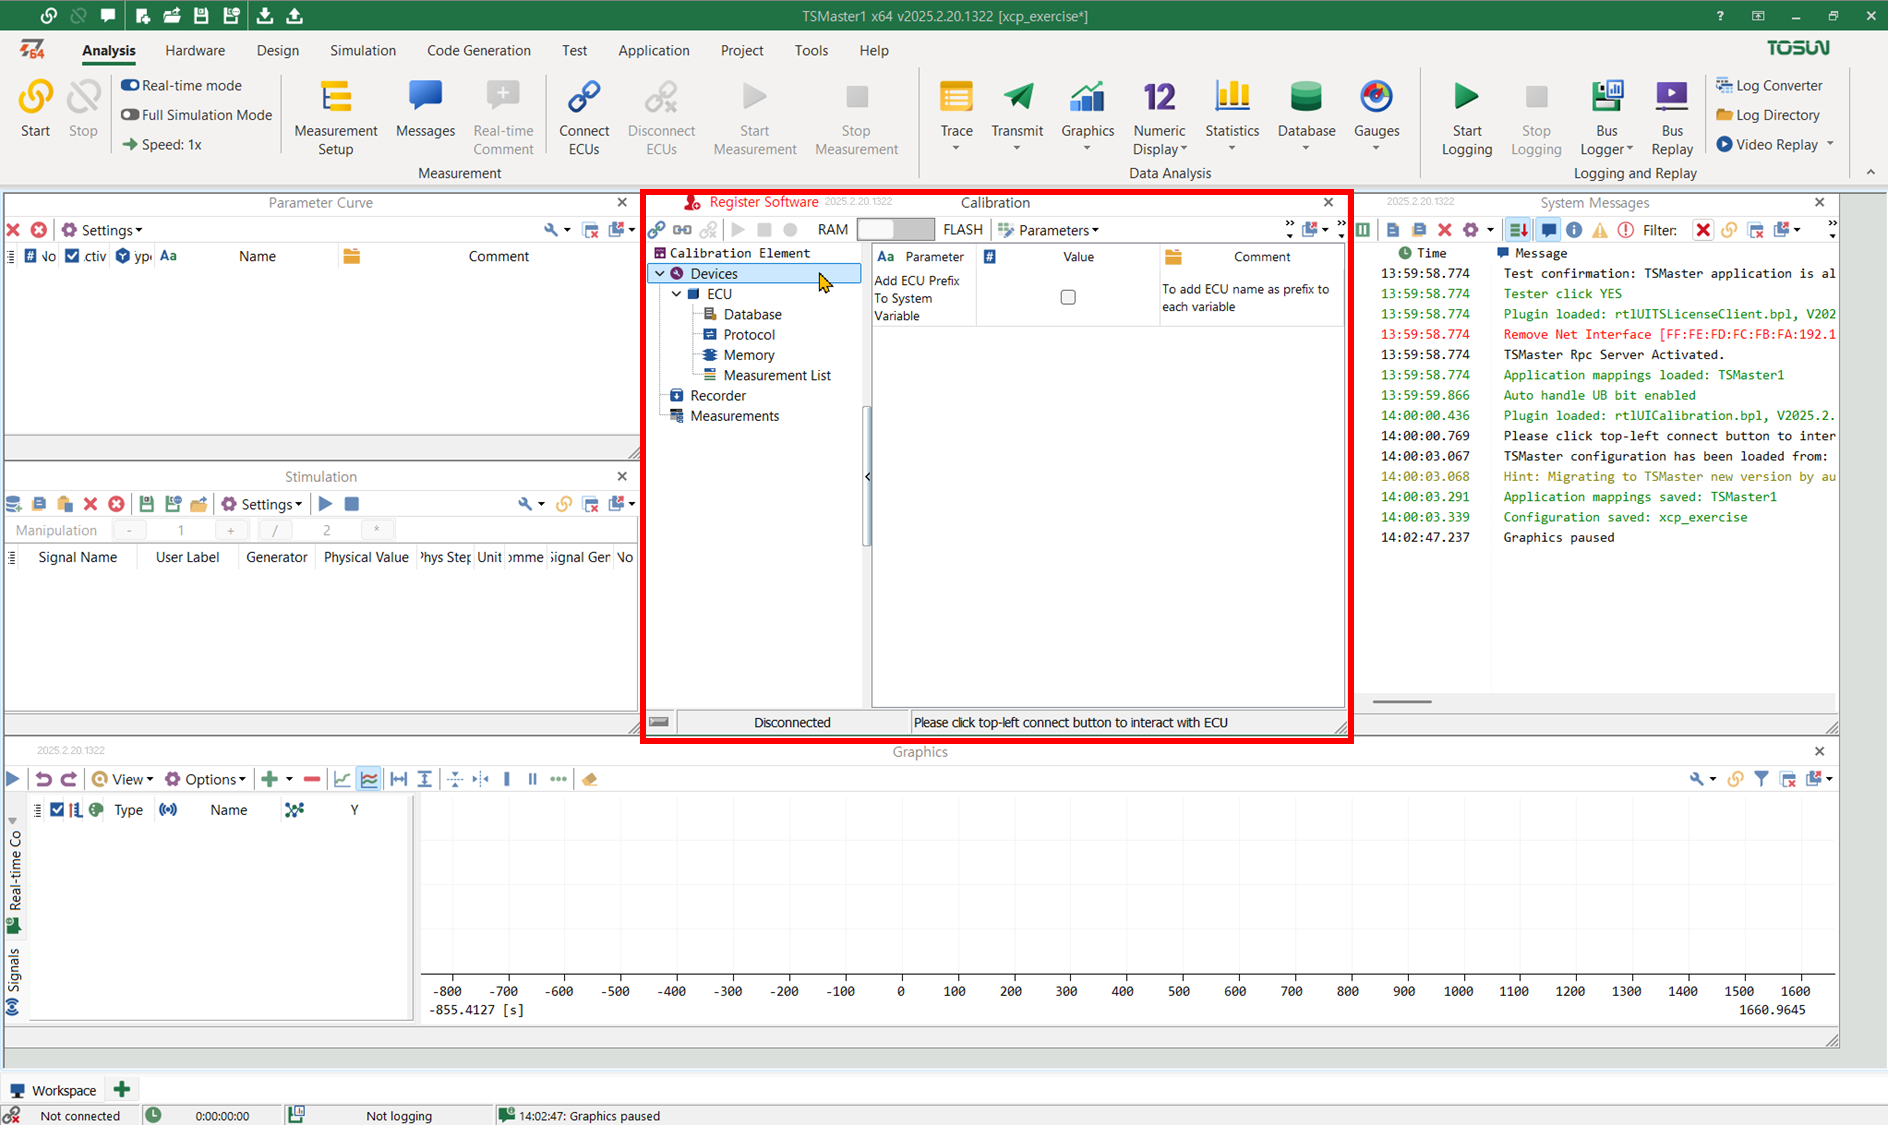This screenshot has height=1125, width=1888.
Task: Click red X filter clear in System Messages
Action: (x=1703, y=230)
